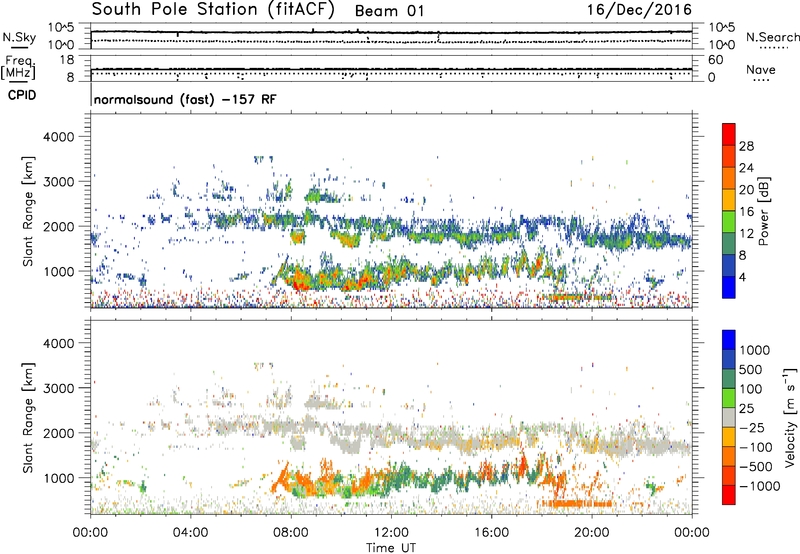Viewport: 800px width, 554px height.
Task: Select the 'Velocity [m s-1]' colorbar title
Action: (790, 418)
